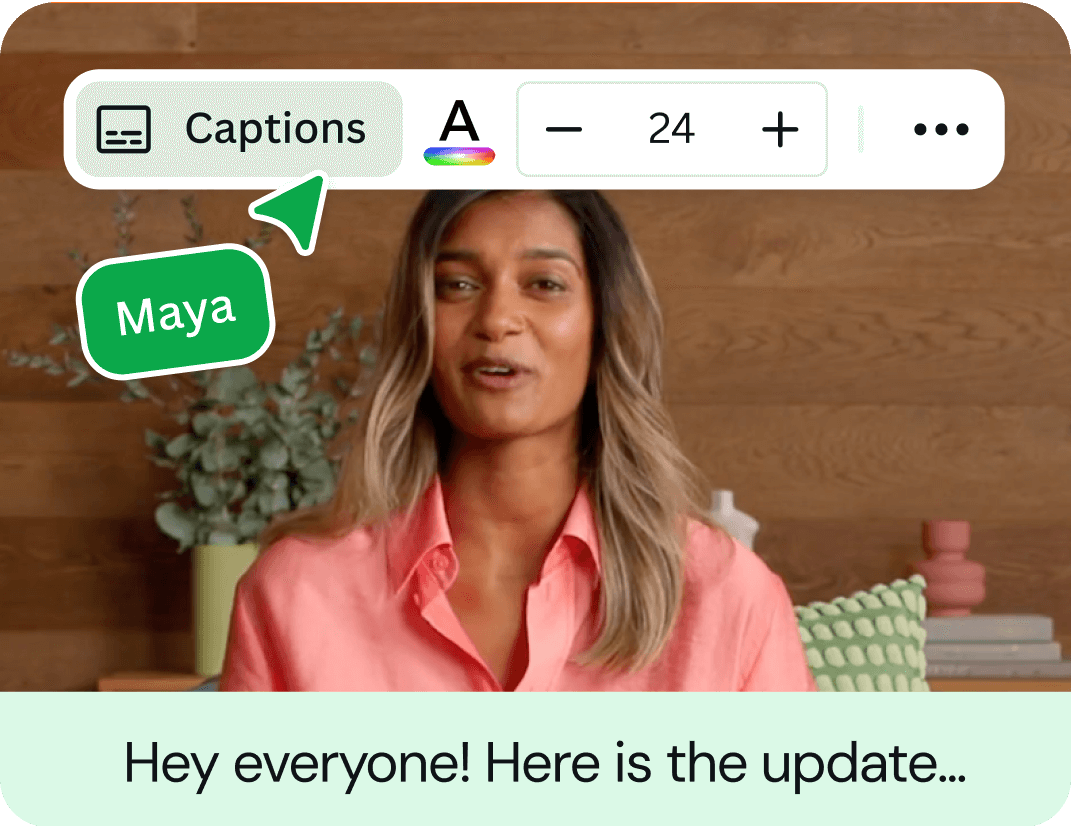Open the text color A icon
Screen dimensions: 1071x826
pyautogui.click(x=459, y=121)
